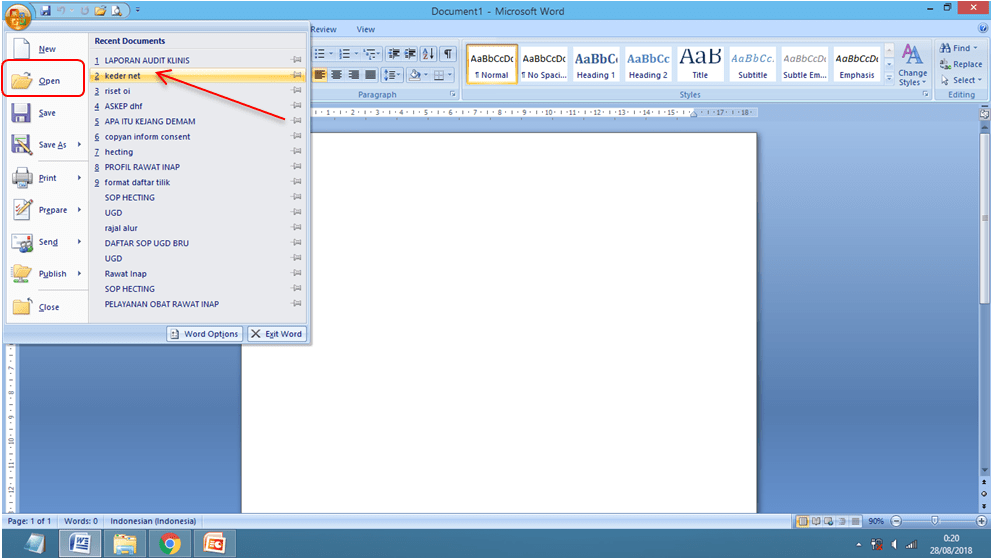Open the Select dropdown in Editing group
Image resolution: width=992 pixels, height=559 pixels.
tap(961, 80)
